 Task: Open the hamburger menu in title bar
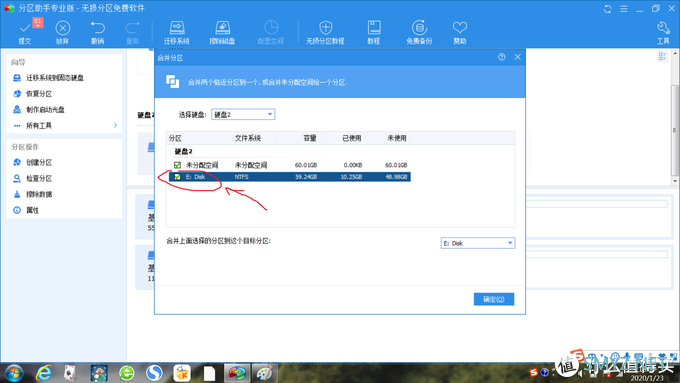[x=624, y=9]
